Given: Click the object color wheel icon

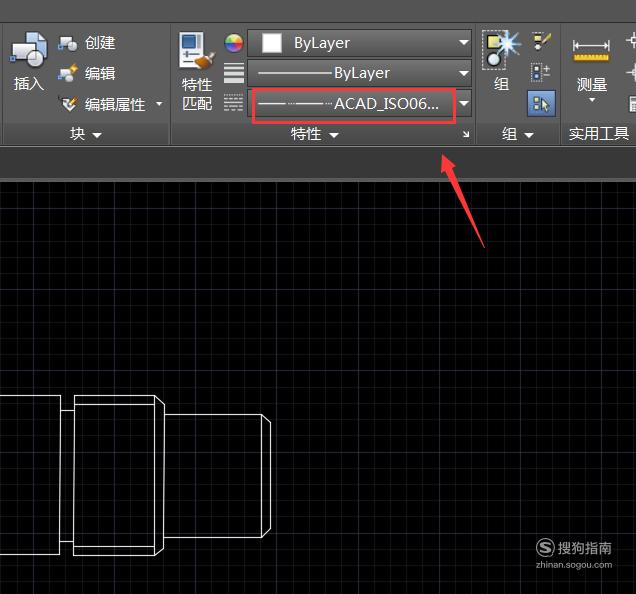Looking at the screenshot, I should pos(234,43).
